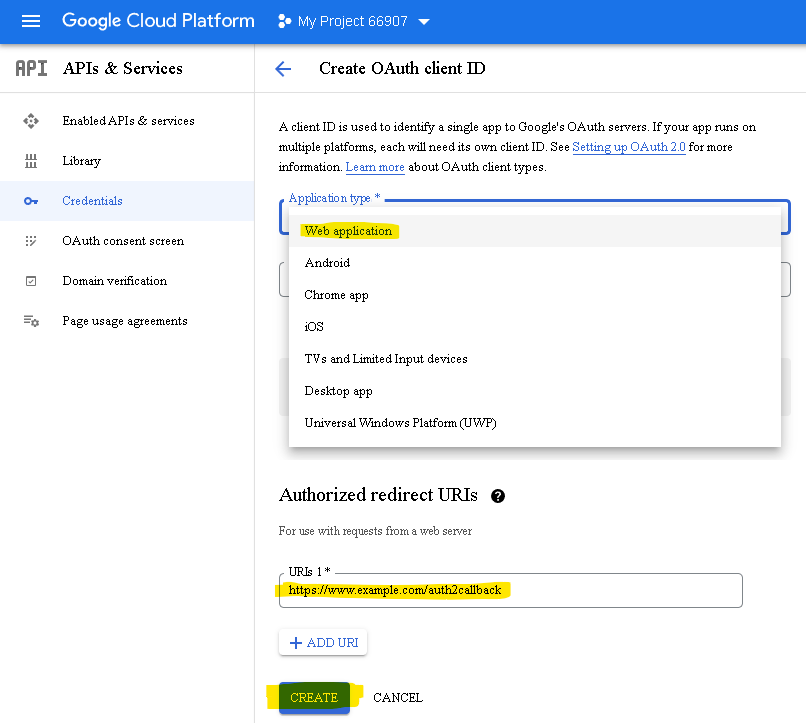This screenshot has width=806, height=723.
Task: Click the project selector dots icon
Action: click(284, 22)
